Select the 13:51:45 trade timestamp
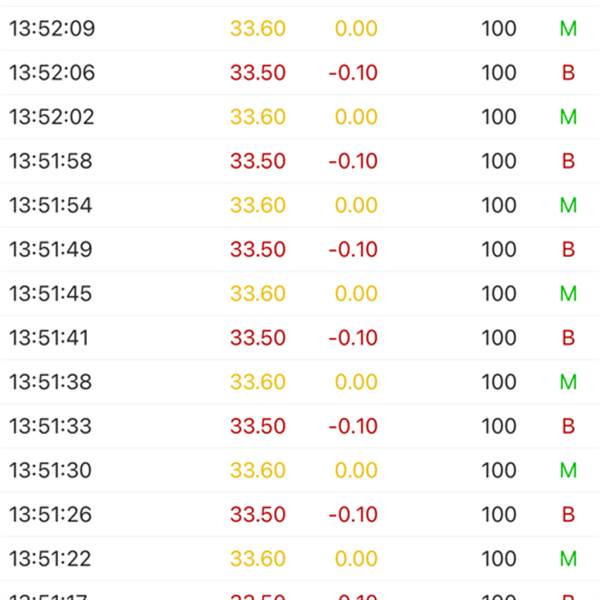 (52, 293)
